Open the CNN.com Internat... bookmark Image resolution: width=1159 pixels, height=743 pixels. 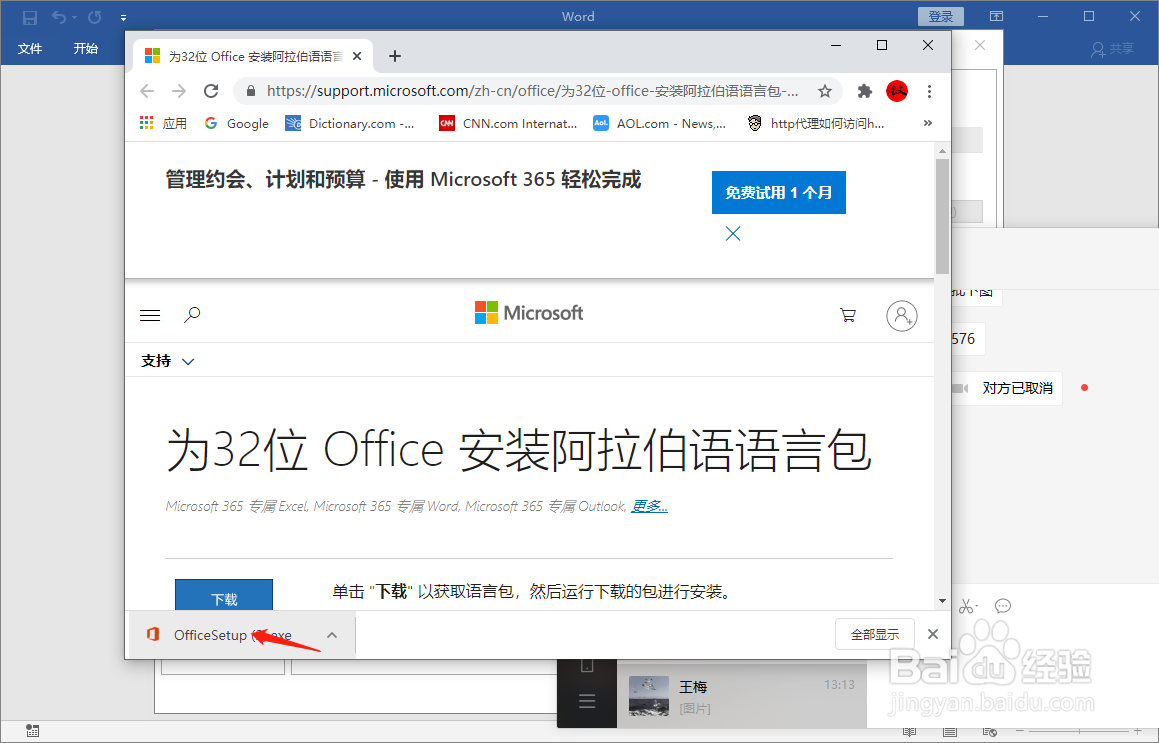click(508, 123)
